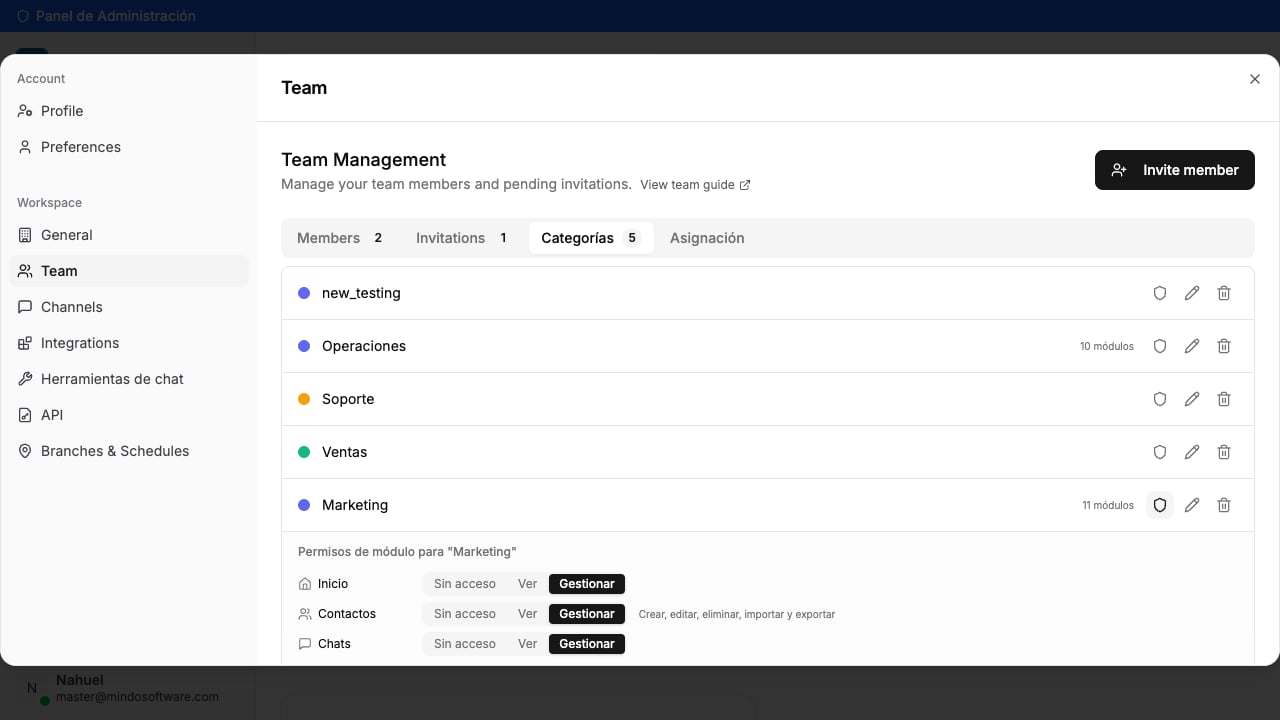Switch to Members tab
The image size is (1280, 720).
tap(341, 238)
